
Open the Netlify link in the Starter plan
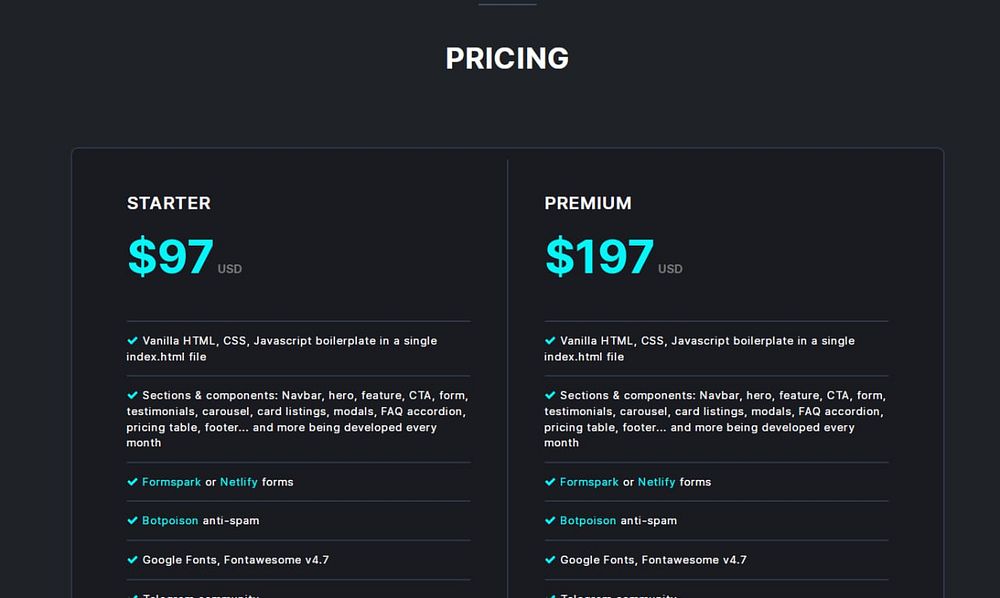[x=239, y=482]
